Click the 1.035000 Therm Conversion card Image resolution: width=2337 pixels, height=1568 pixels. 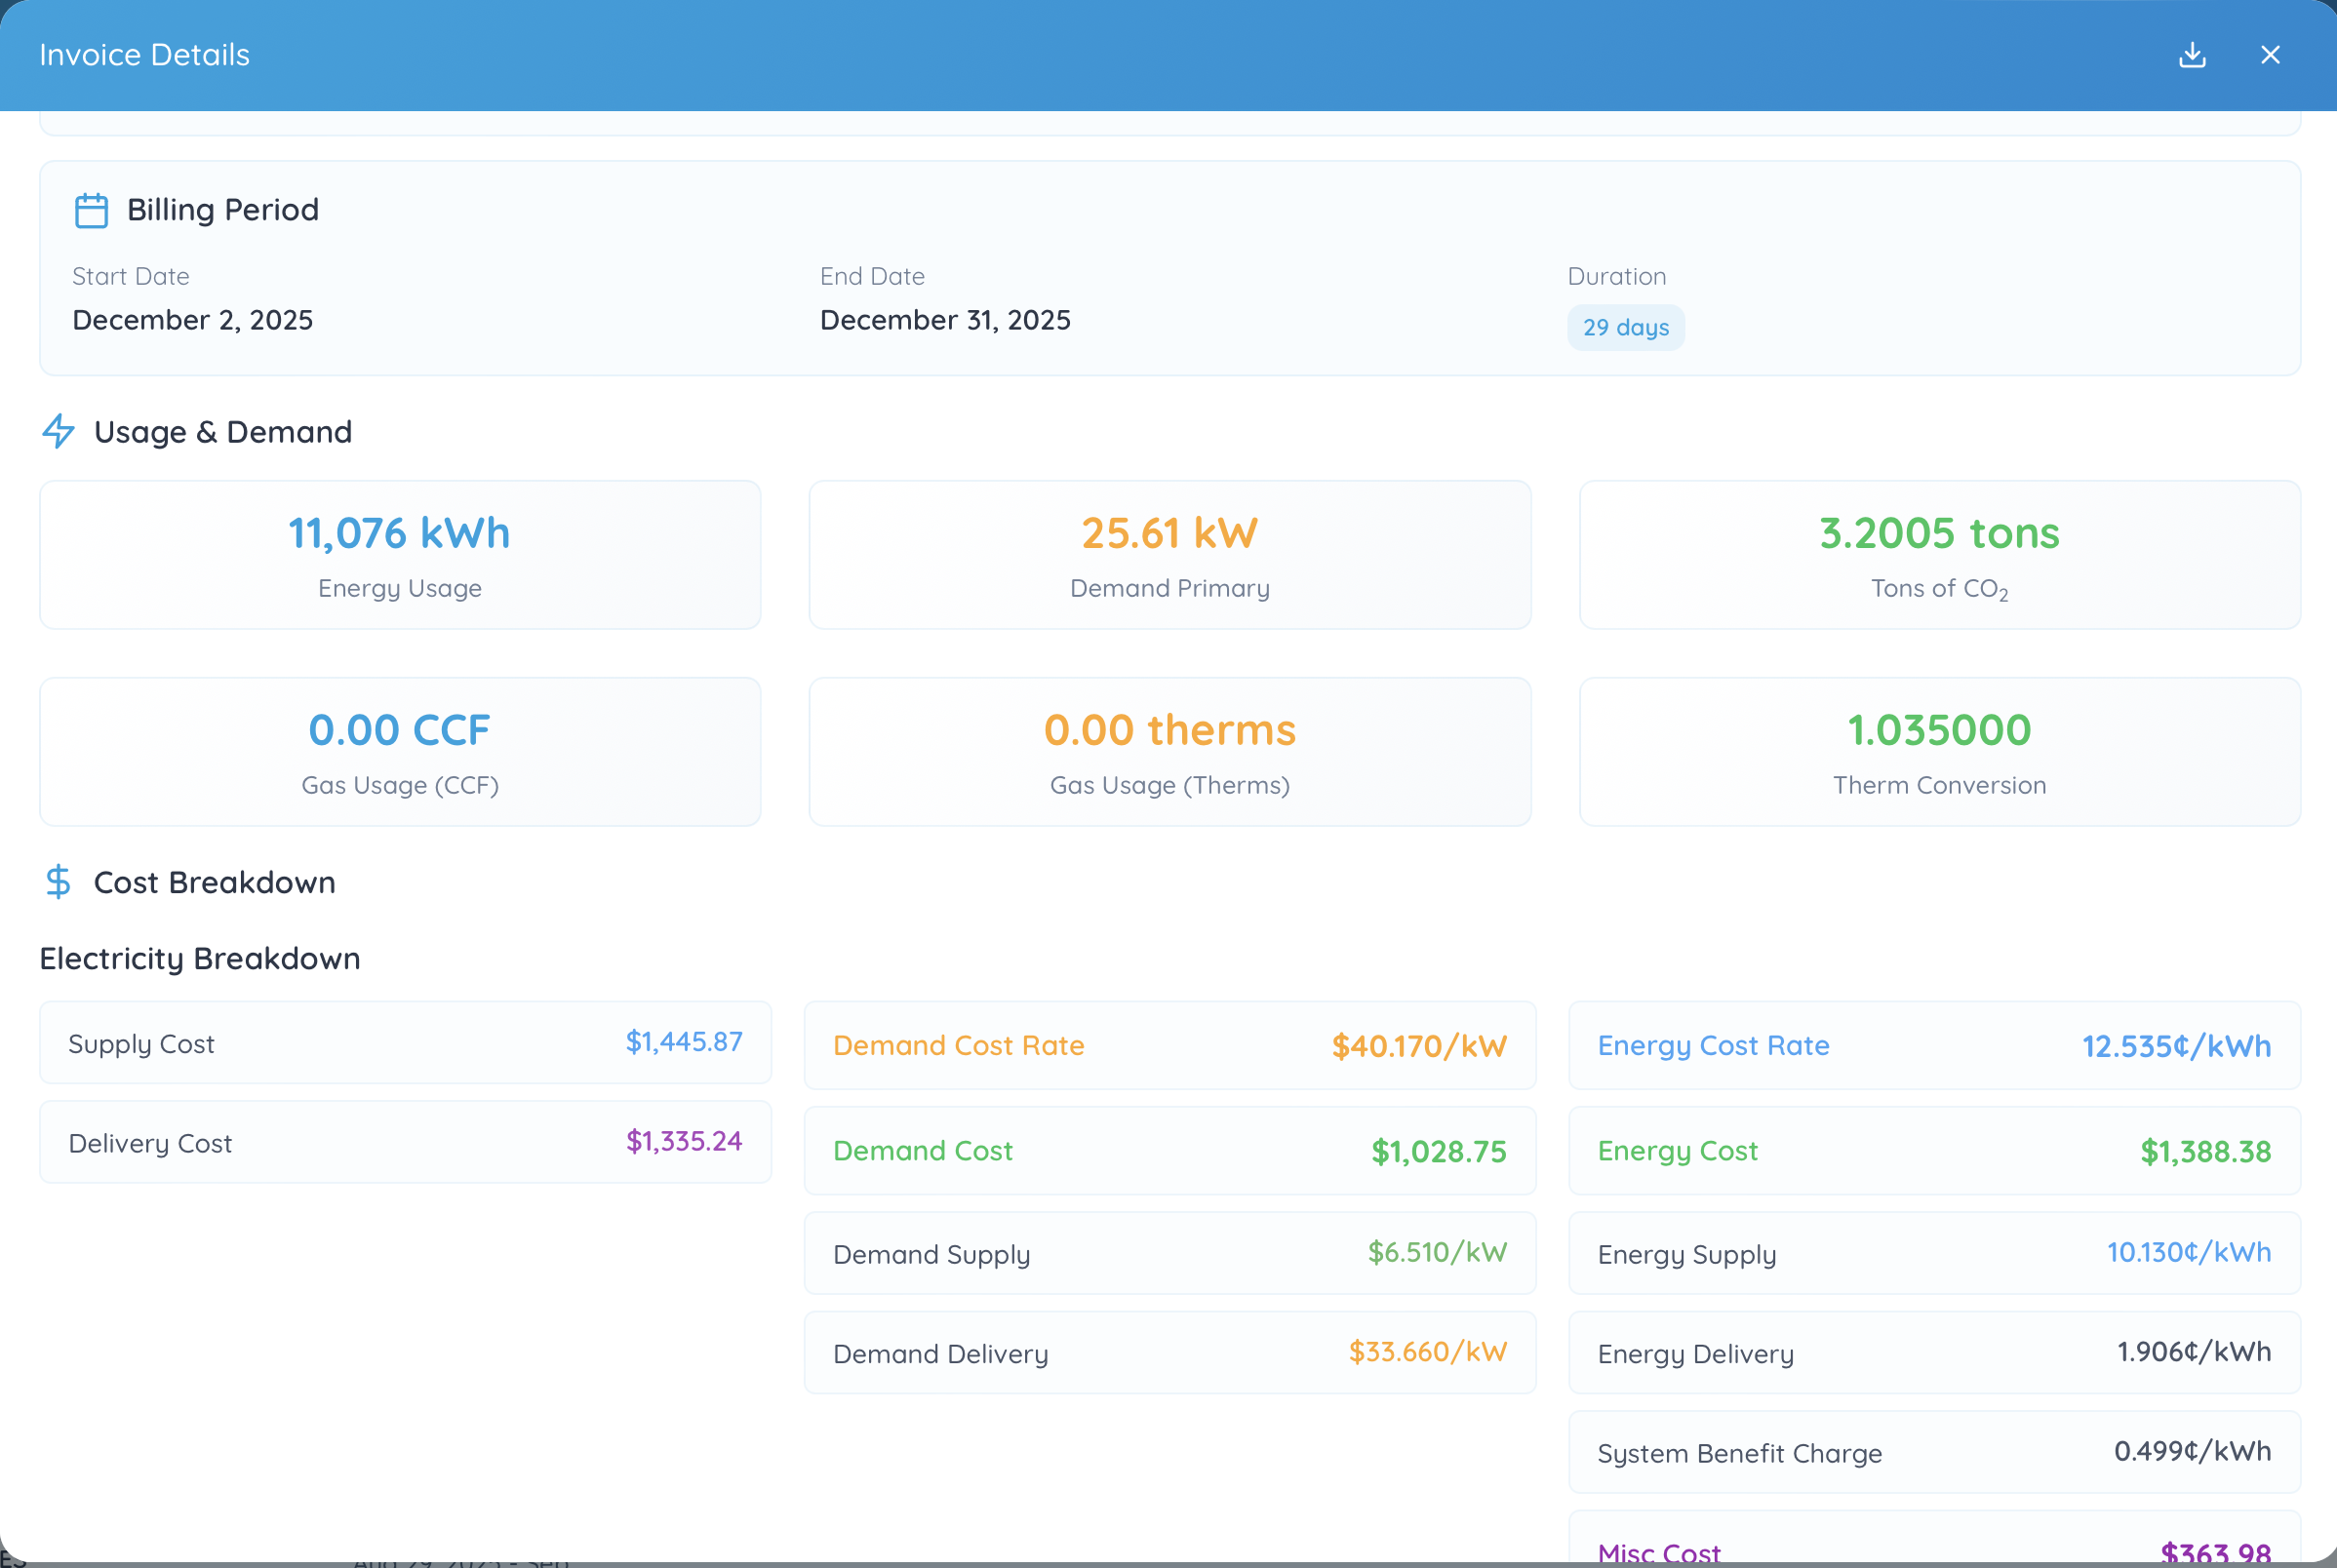coord(1939,752)
